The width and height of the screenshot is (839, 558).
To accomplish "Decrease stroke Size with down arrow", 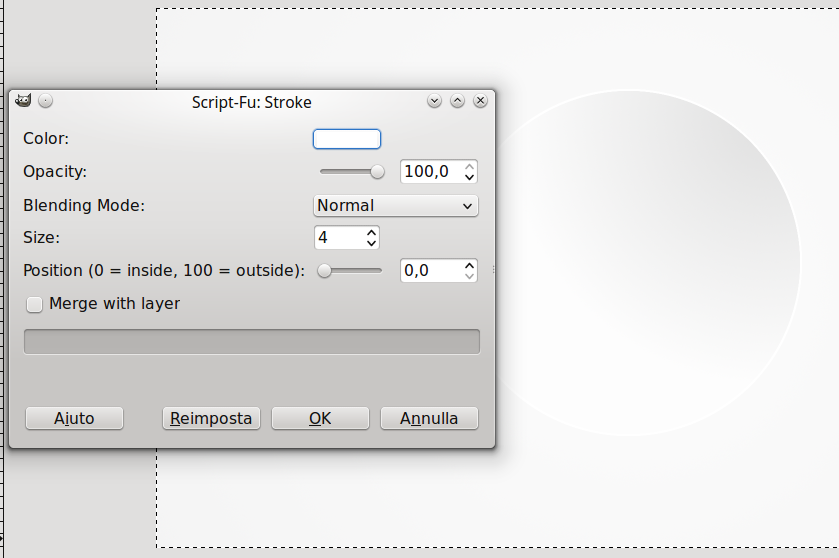I will pos(371,243).
